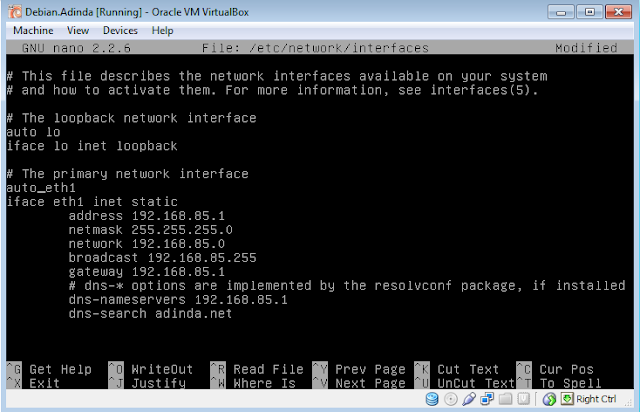Screen dimensions: 640x412
Task: Click the Right Ctrl host key label
Action: (x=596, y=399)
